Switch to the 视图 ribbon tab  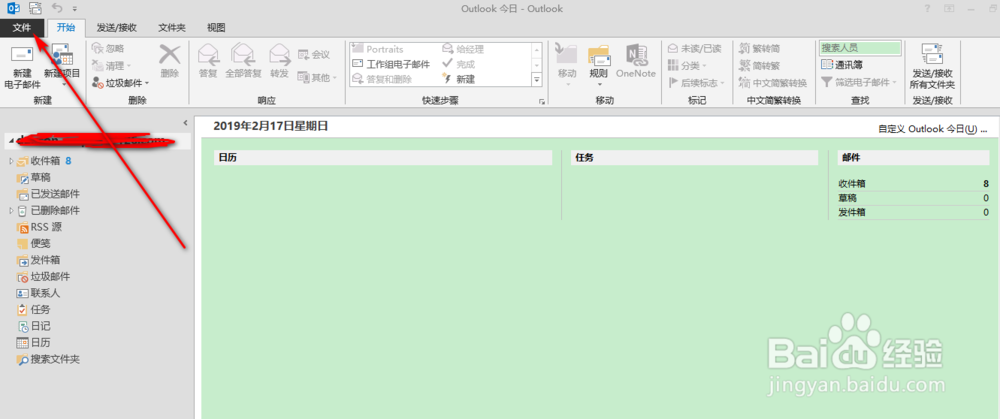(216, 27)
